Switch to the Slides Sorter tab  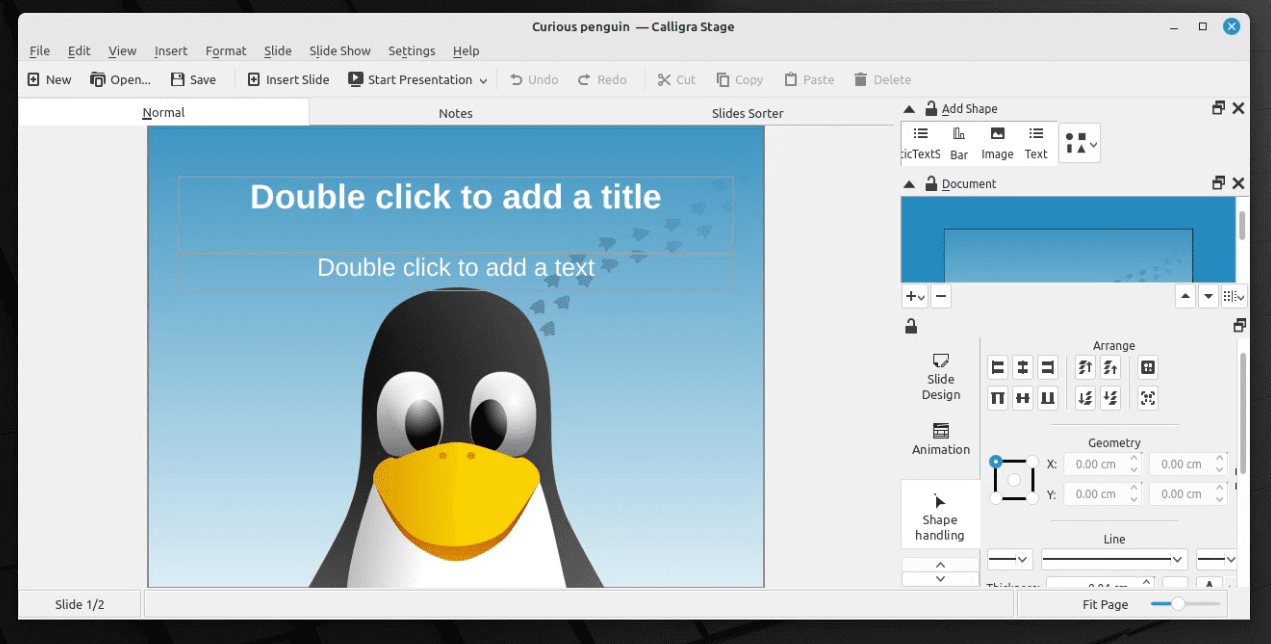coord(747,113)
